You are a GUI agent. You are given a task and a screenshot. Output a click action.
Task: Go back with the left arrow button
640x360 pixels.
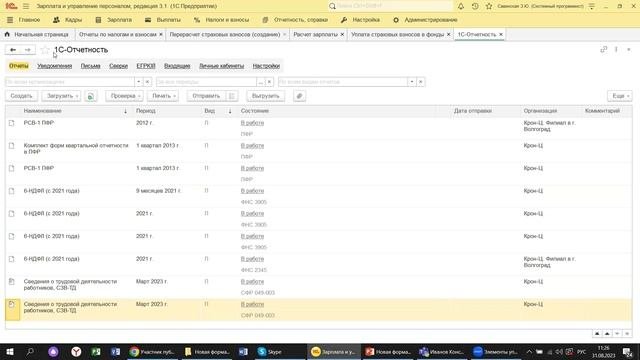[x=13, y=50]
